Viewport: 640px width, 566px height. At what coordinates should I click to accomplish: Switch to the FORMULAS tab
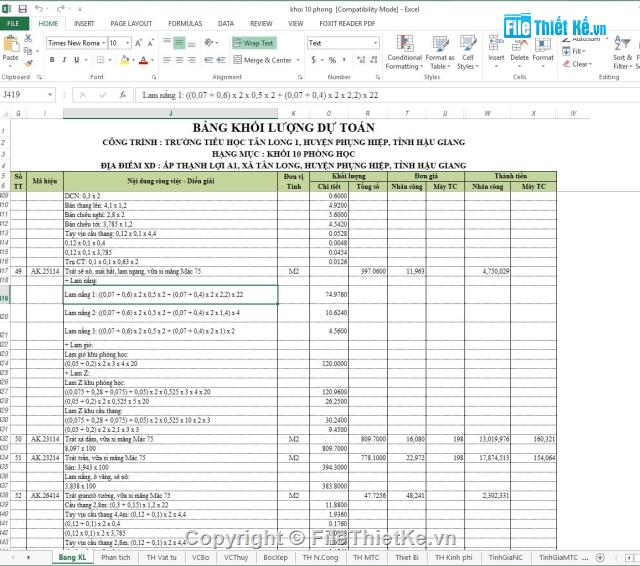(185, 24)
